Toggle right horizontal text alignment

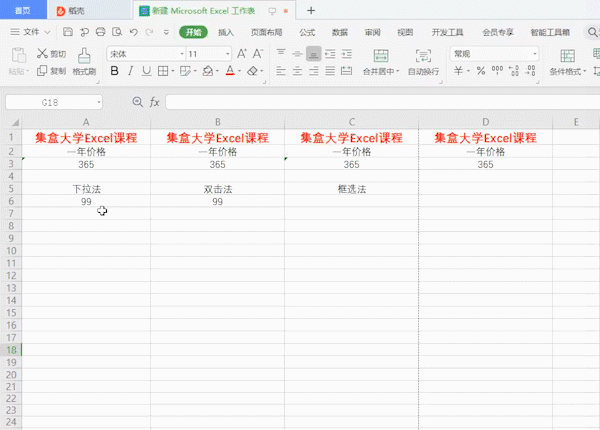click(313, 71)
